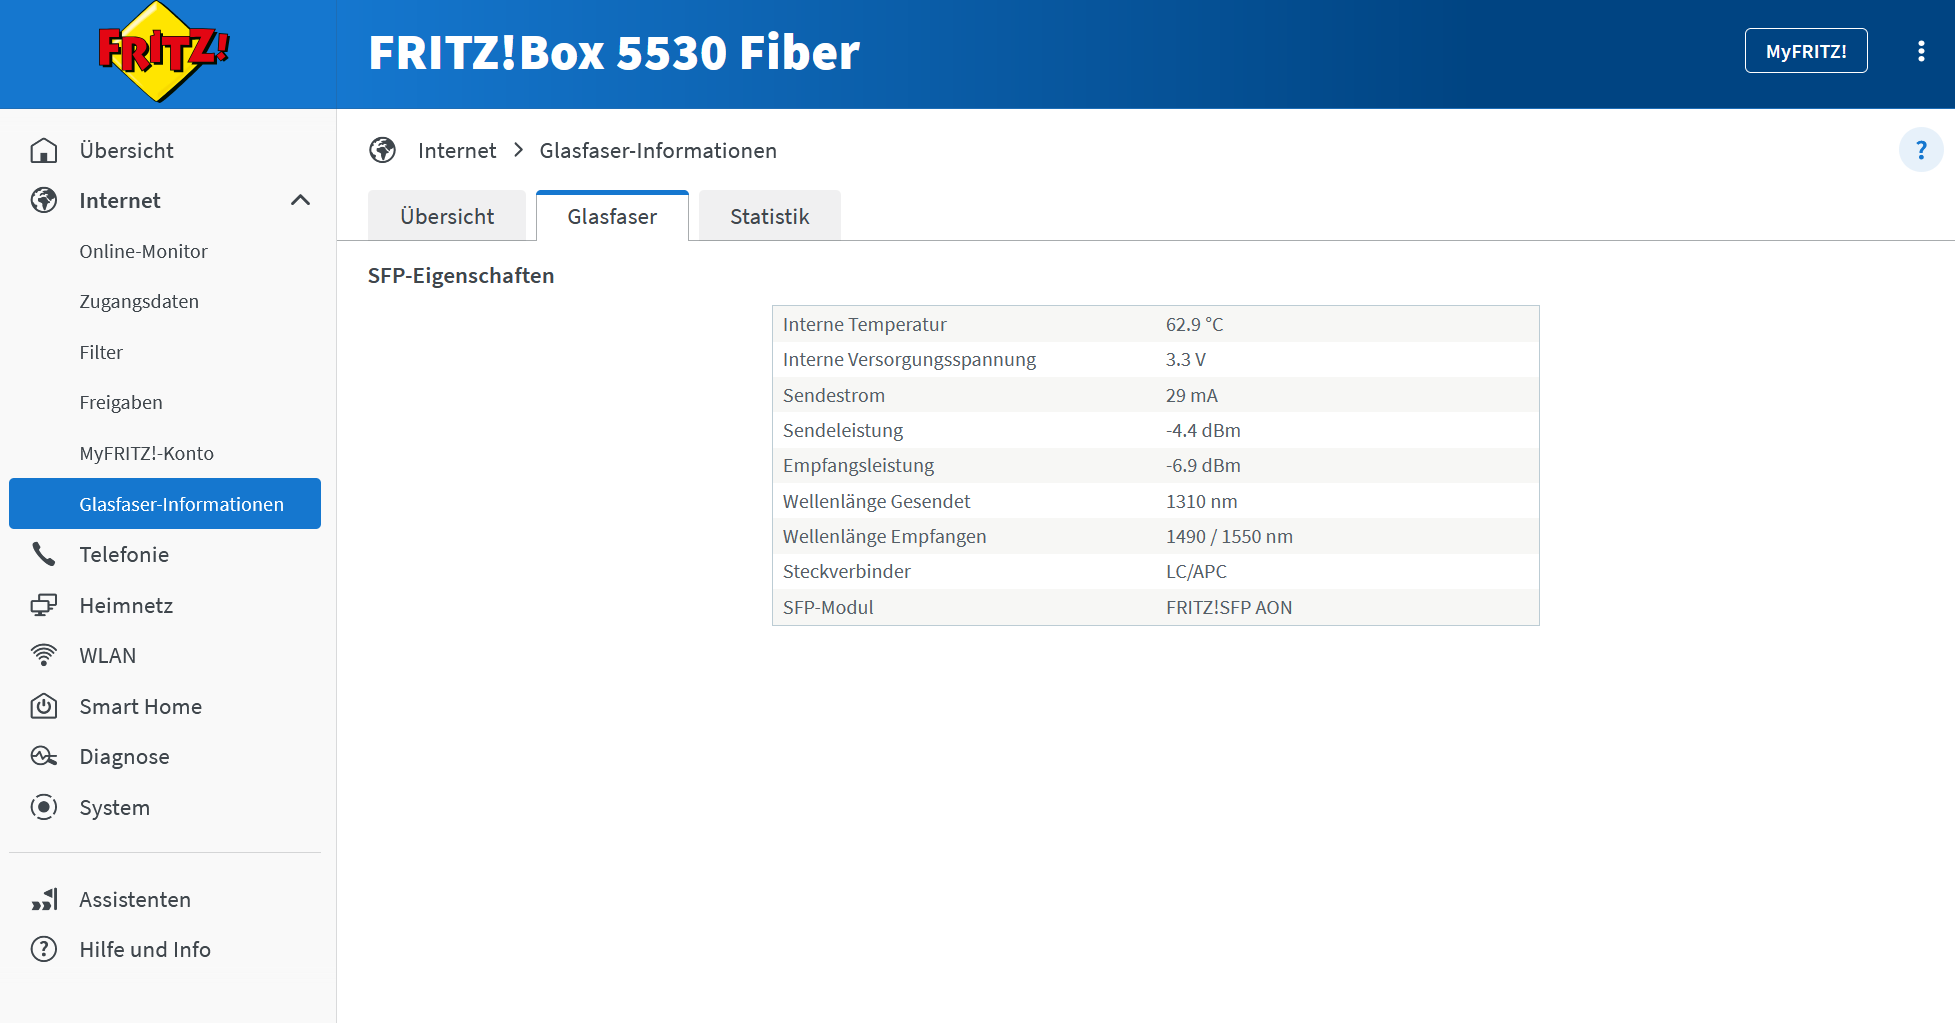The image size is (1955, 1023).
Task: Click the SFP-Eigenschaften heading
Action: tap(461, 275)
